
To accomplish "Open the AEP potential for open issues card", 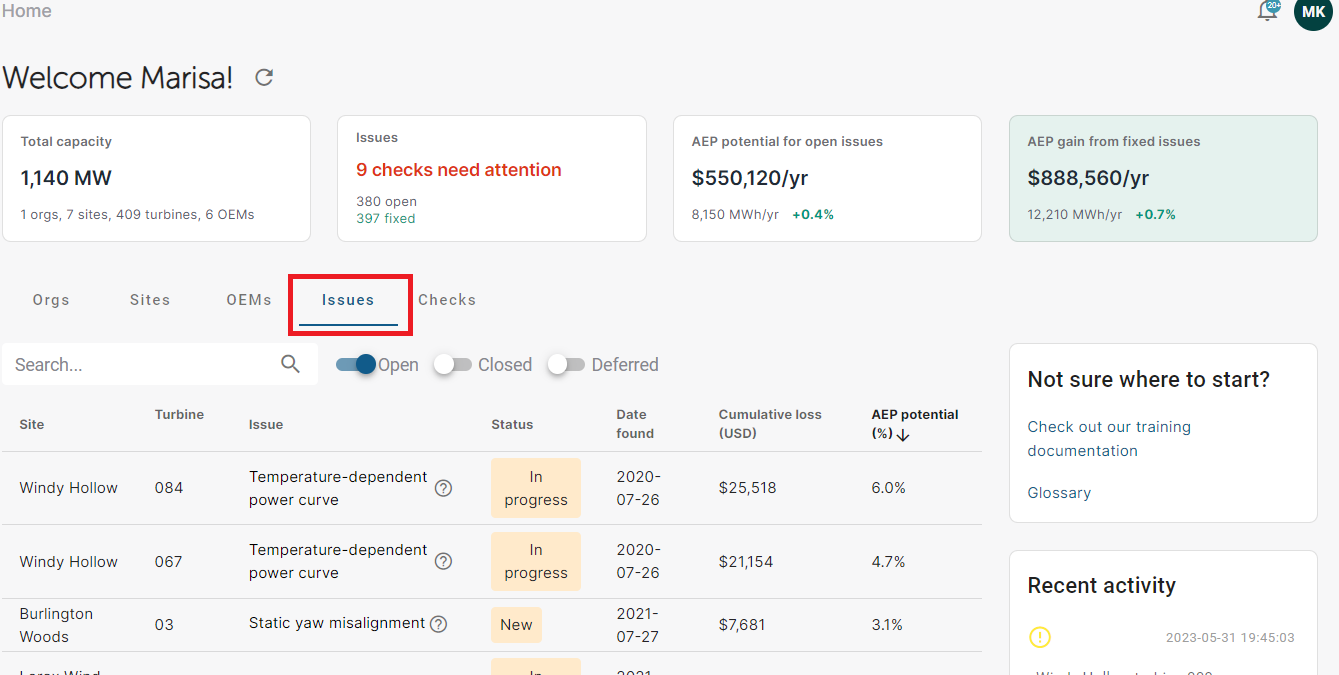I will [827, 179].
